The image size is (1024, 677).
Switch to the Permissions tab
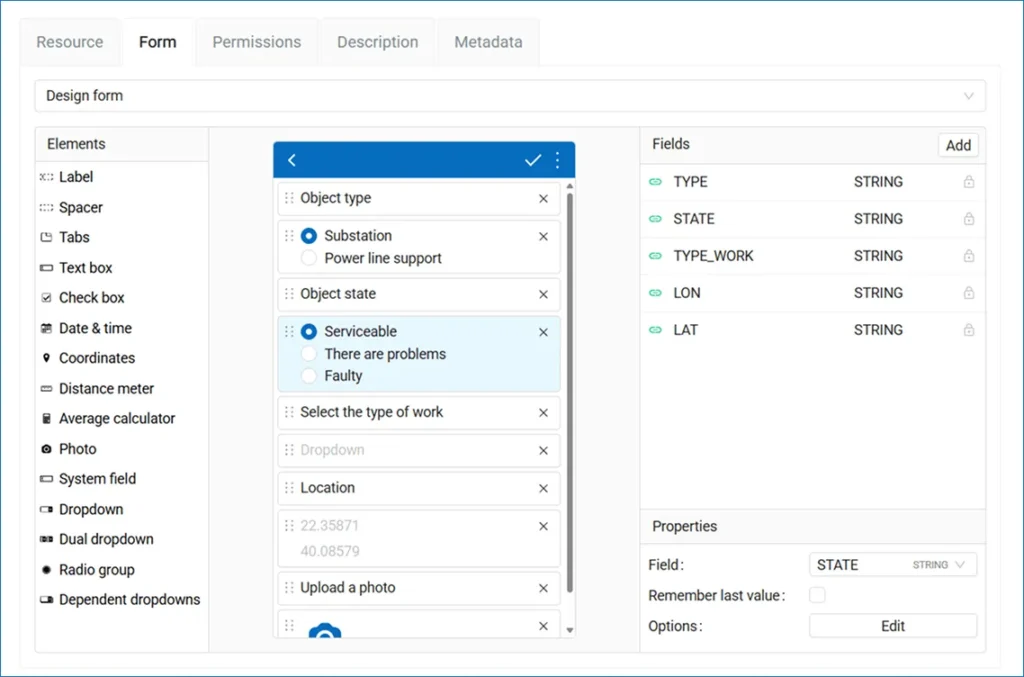tap(256, 42)
